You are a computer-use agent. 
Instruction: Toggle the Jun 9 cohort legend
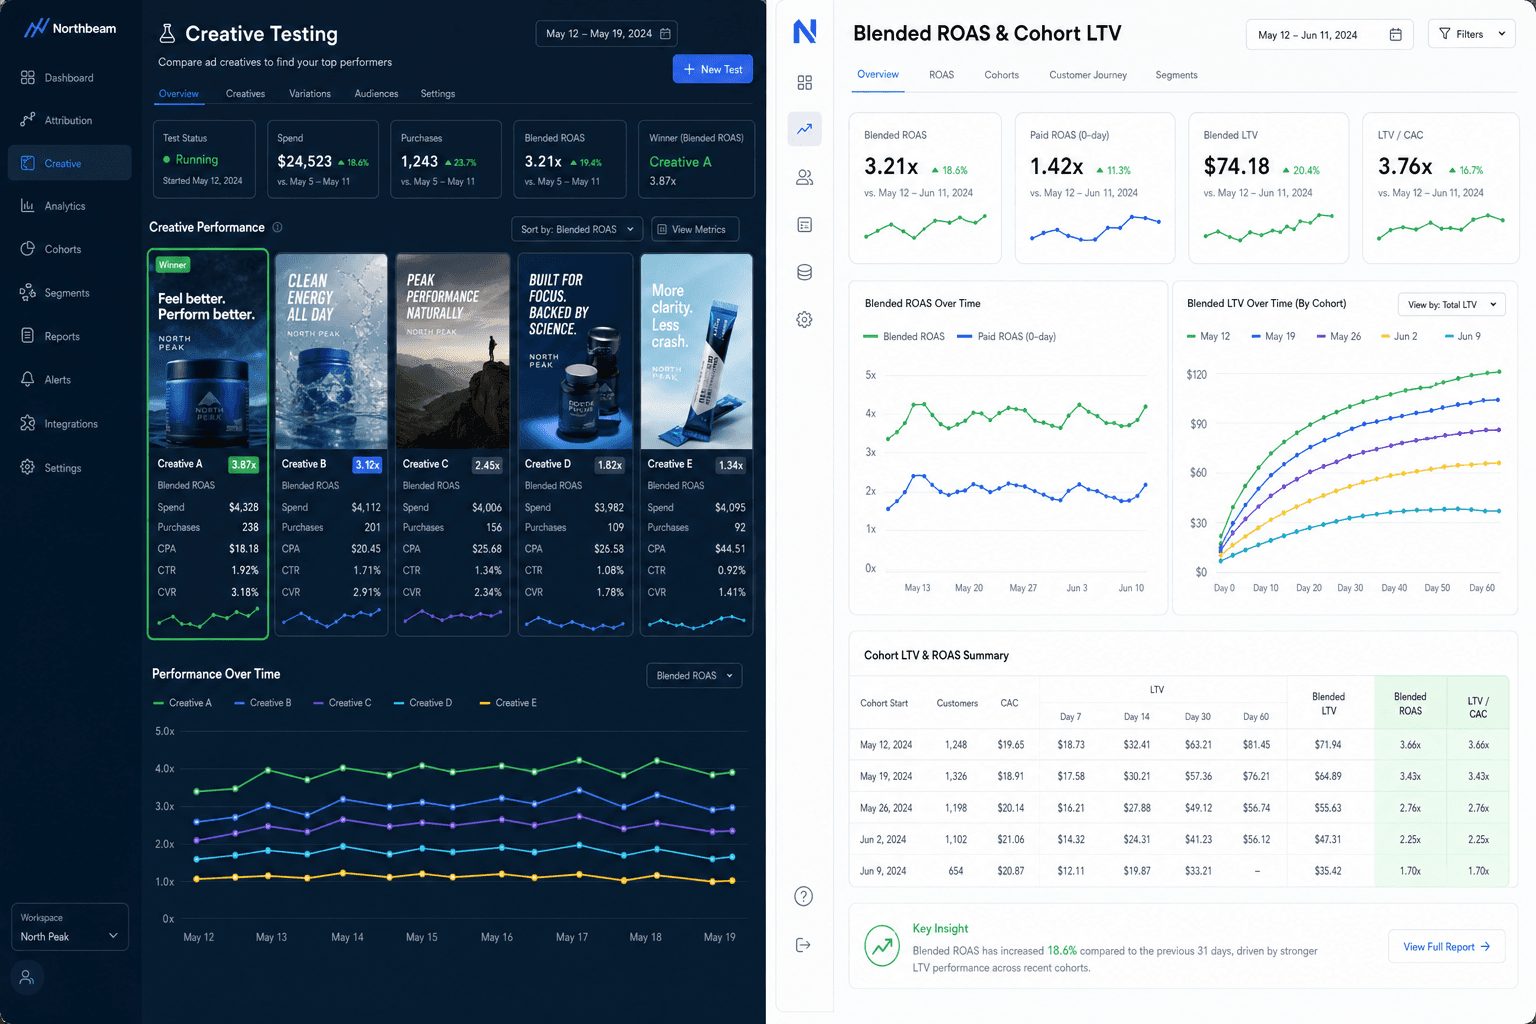(x=1463, y=337)
